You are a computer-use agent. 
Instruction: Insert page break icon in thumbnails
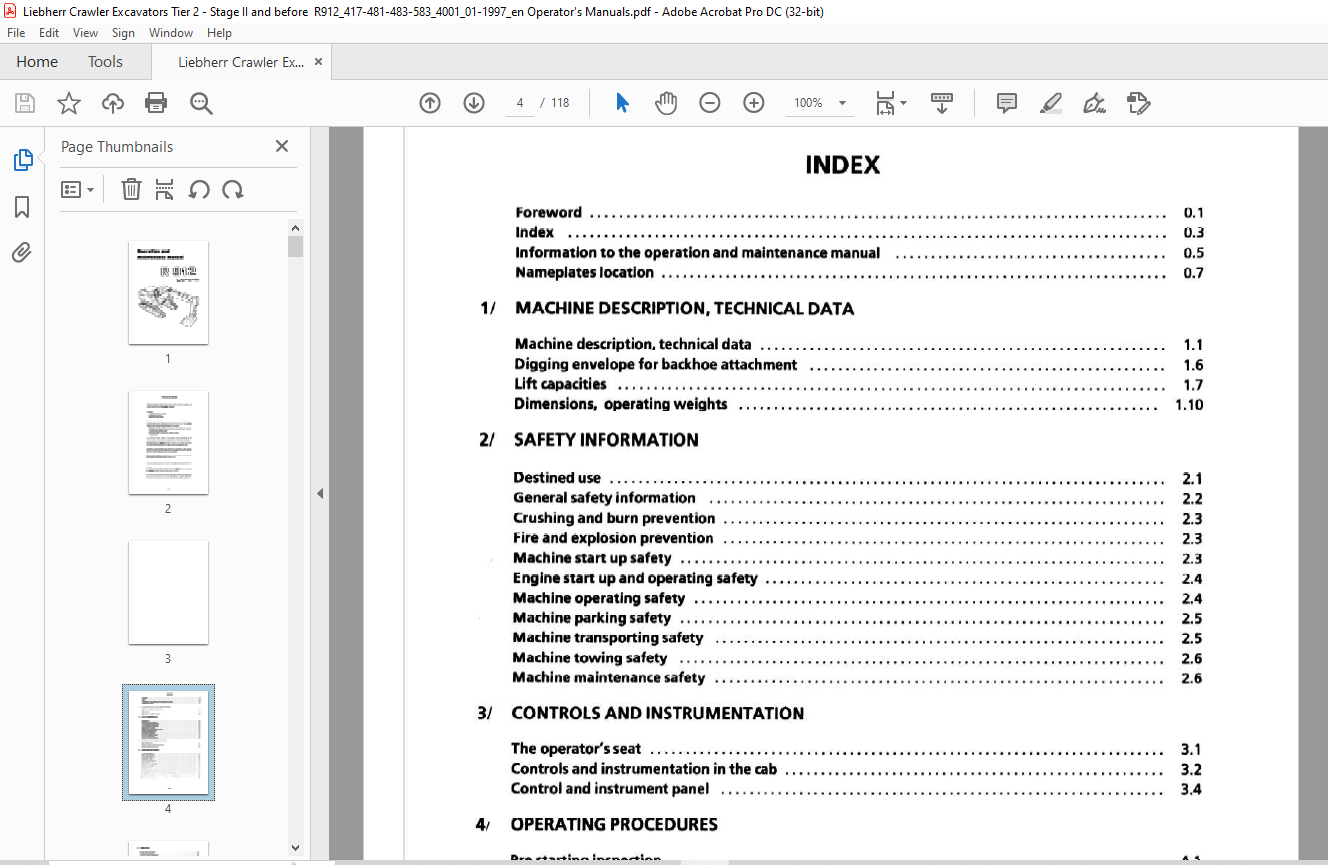(165, 189)
